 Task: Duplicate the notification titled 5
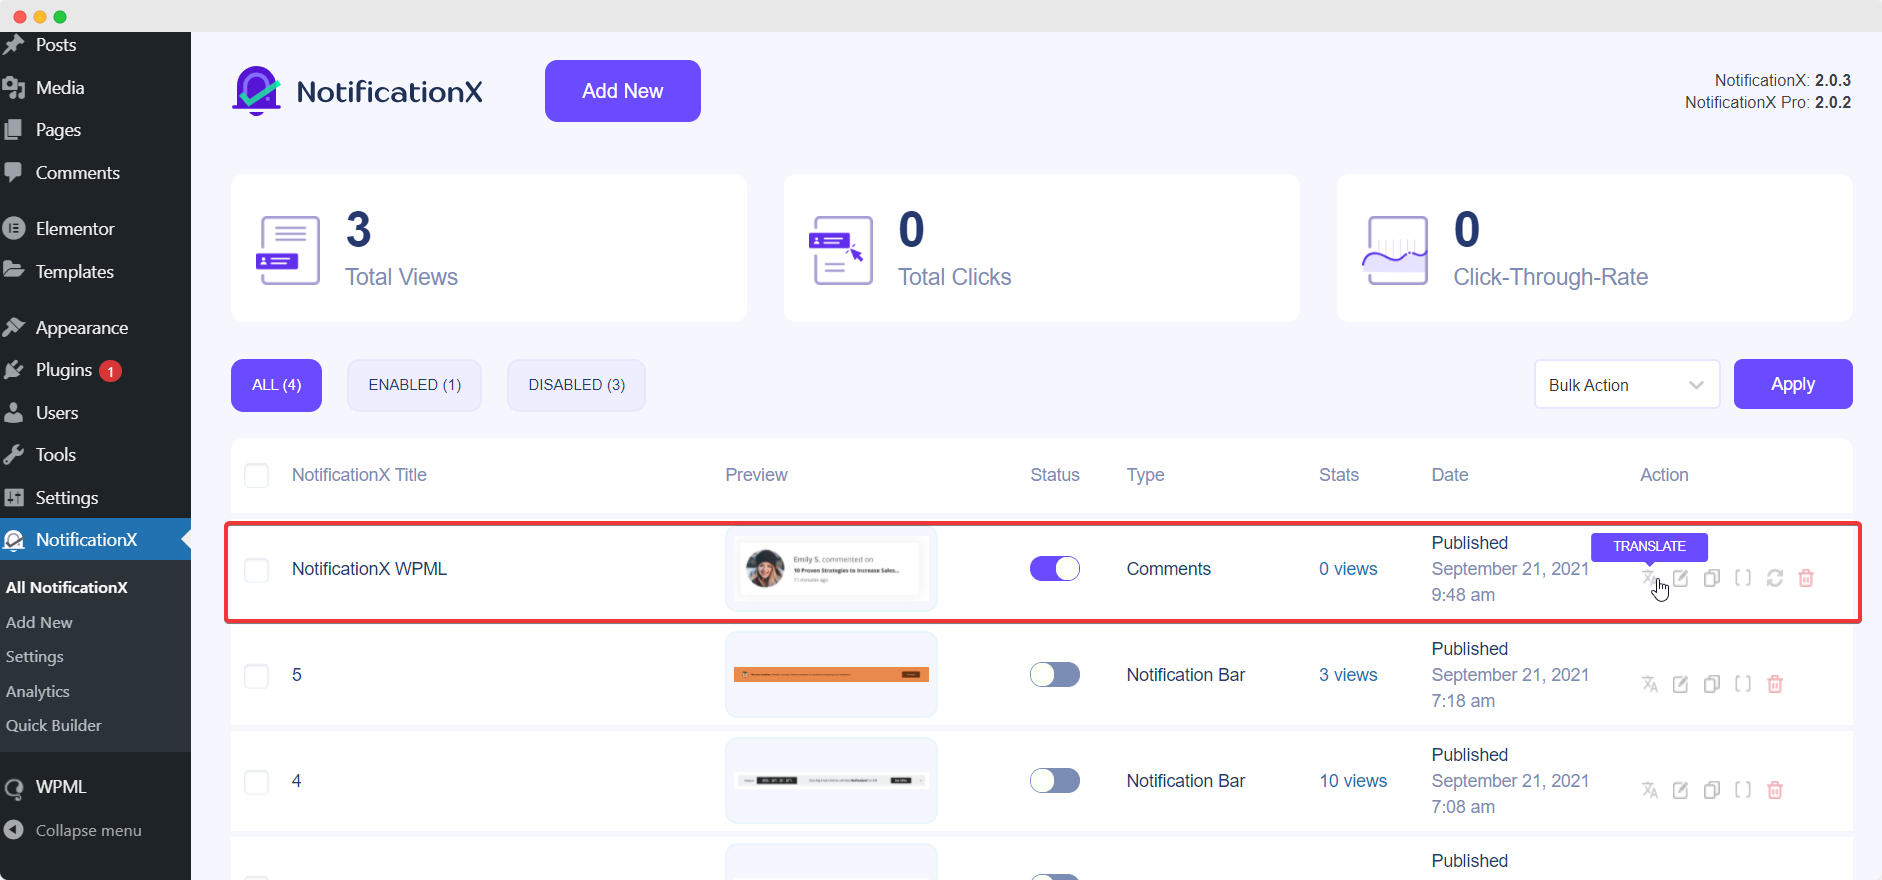click(x=1712, y=684)
